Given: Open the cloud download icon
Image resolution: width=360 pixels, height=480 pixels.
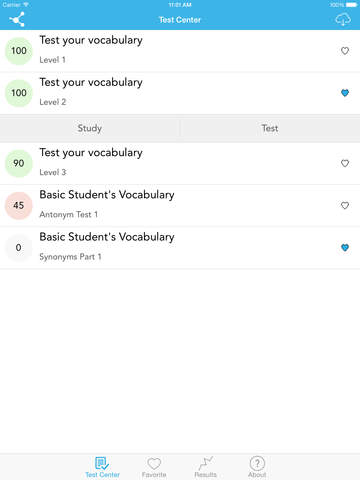Looking at the screenshot, I should 343,19.
